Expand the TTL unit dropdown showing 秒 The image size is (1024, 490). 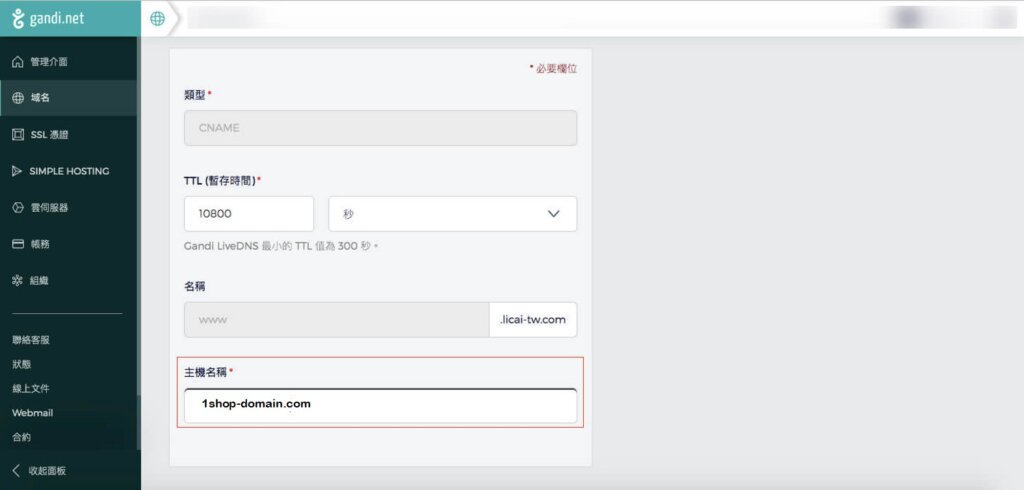[x=453, y=214]
